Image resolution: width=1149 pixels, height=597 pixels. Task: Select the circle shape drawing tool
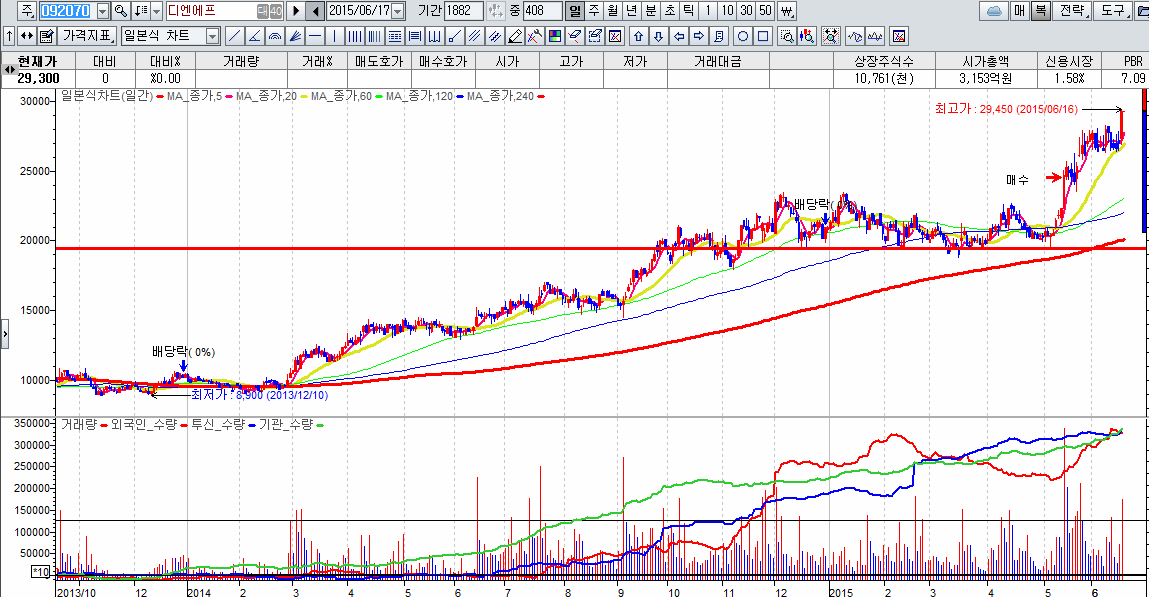pyautogui.click(x=743, y=36)
